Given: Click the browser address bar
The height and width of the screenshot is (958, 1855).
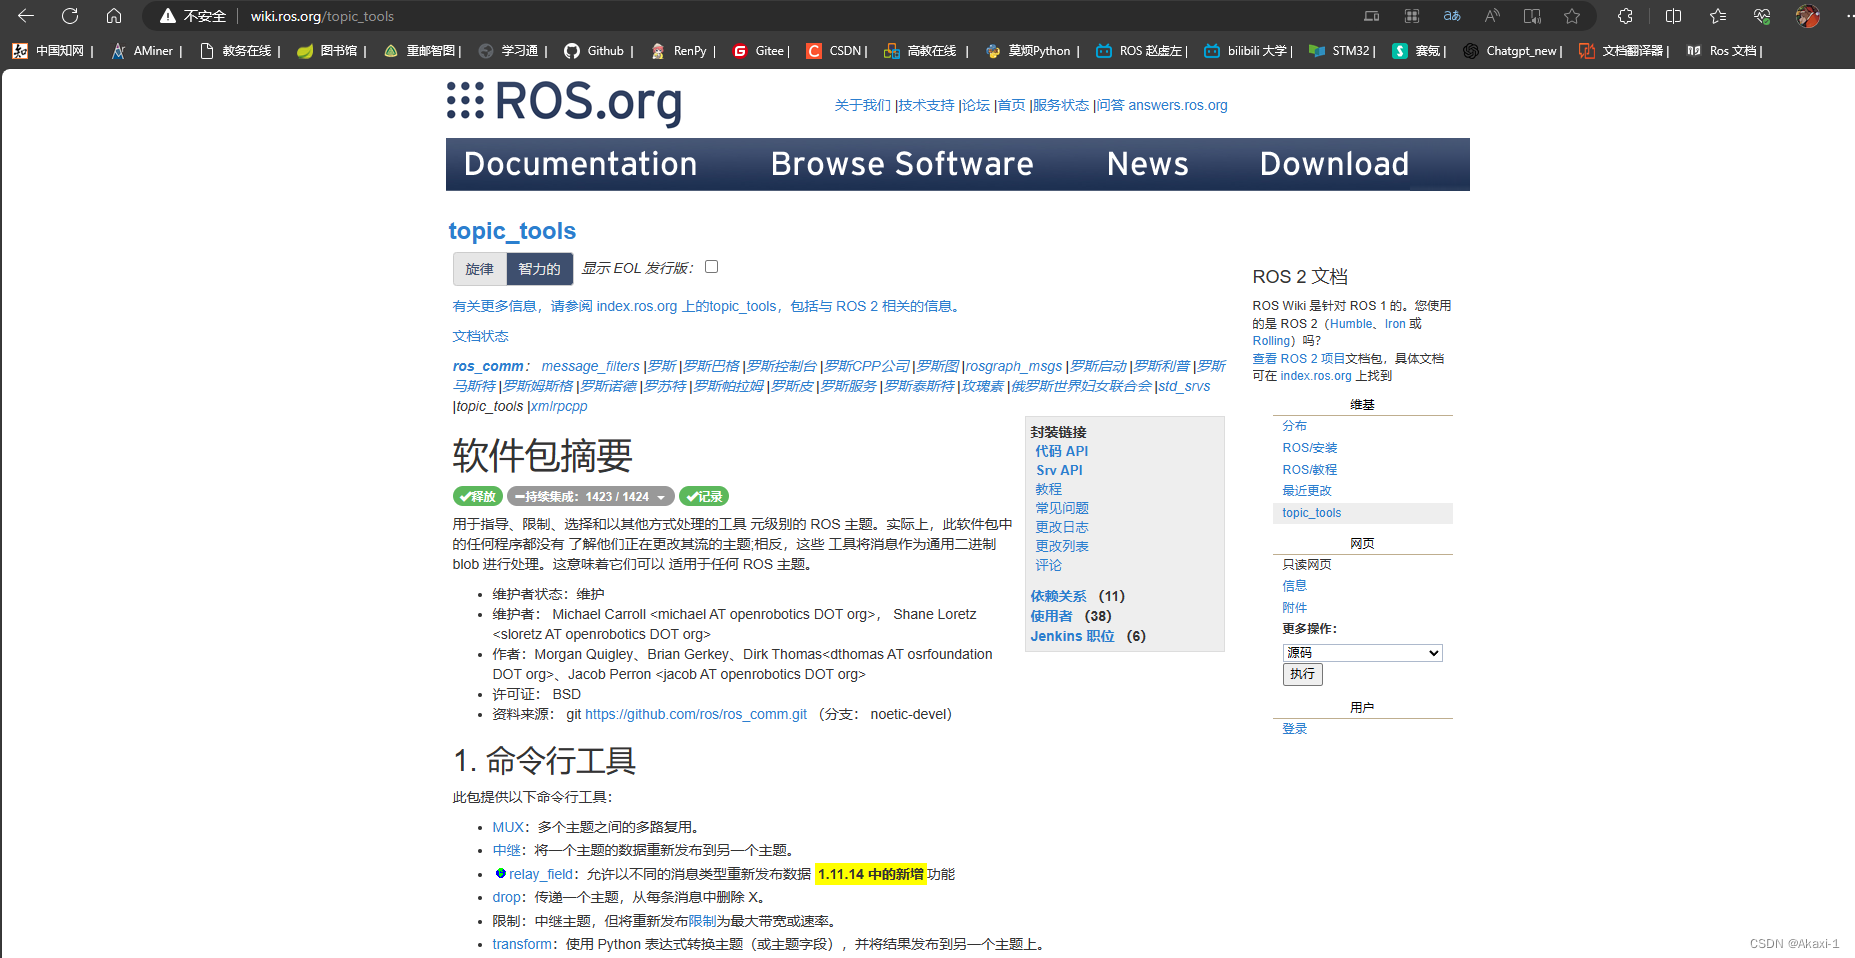Looking at the screenshot, I should point(320,16).
